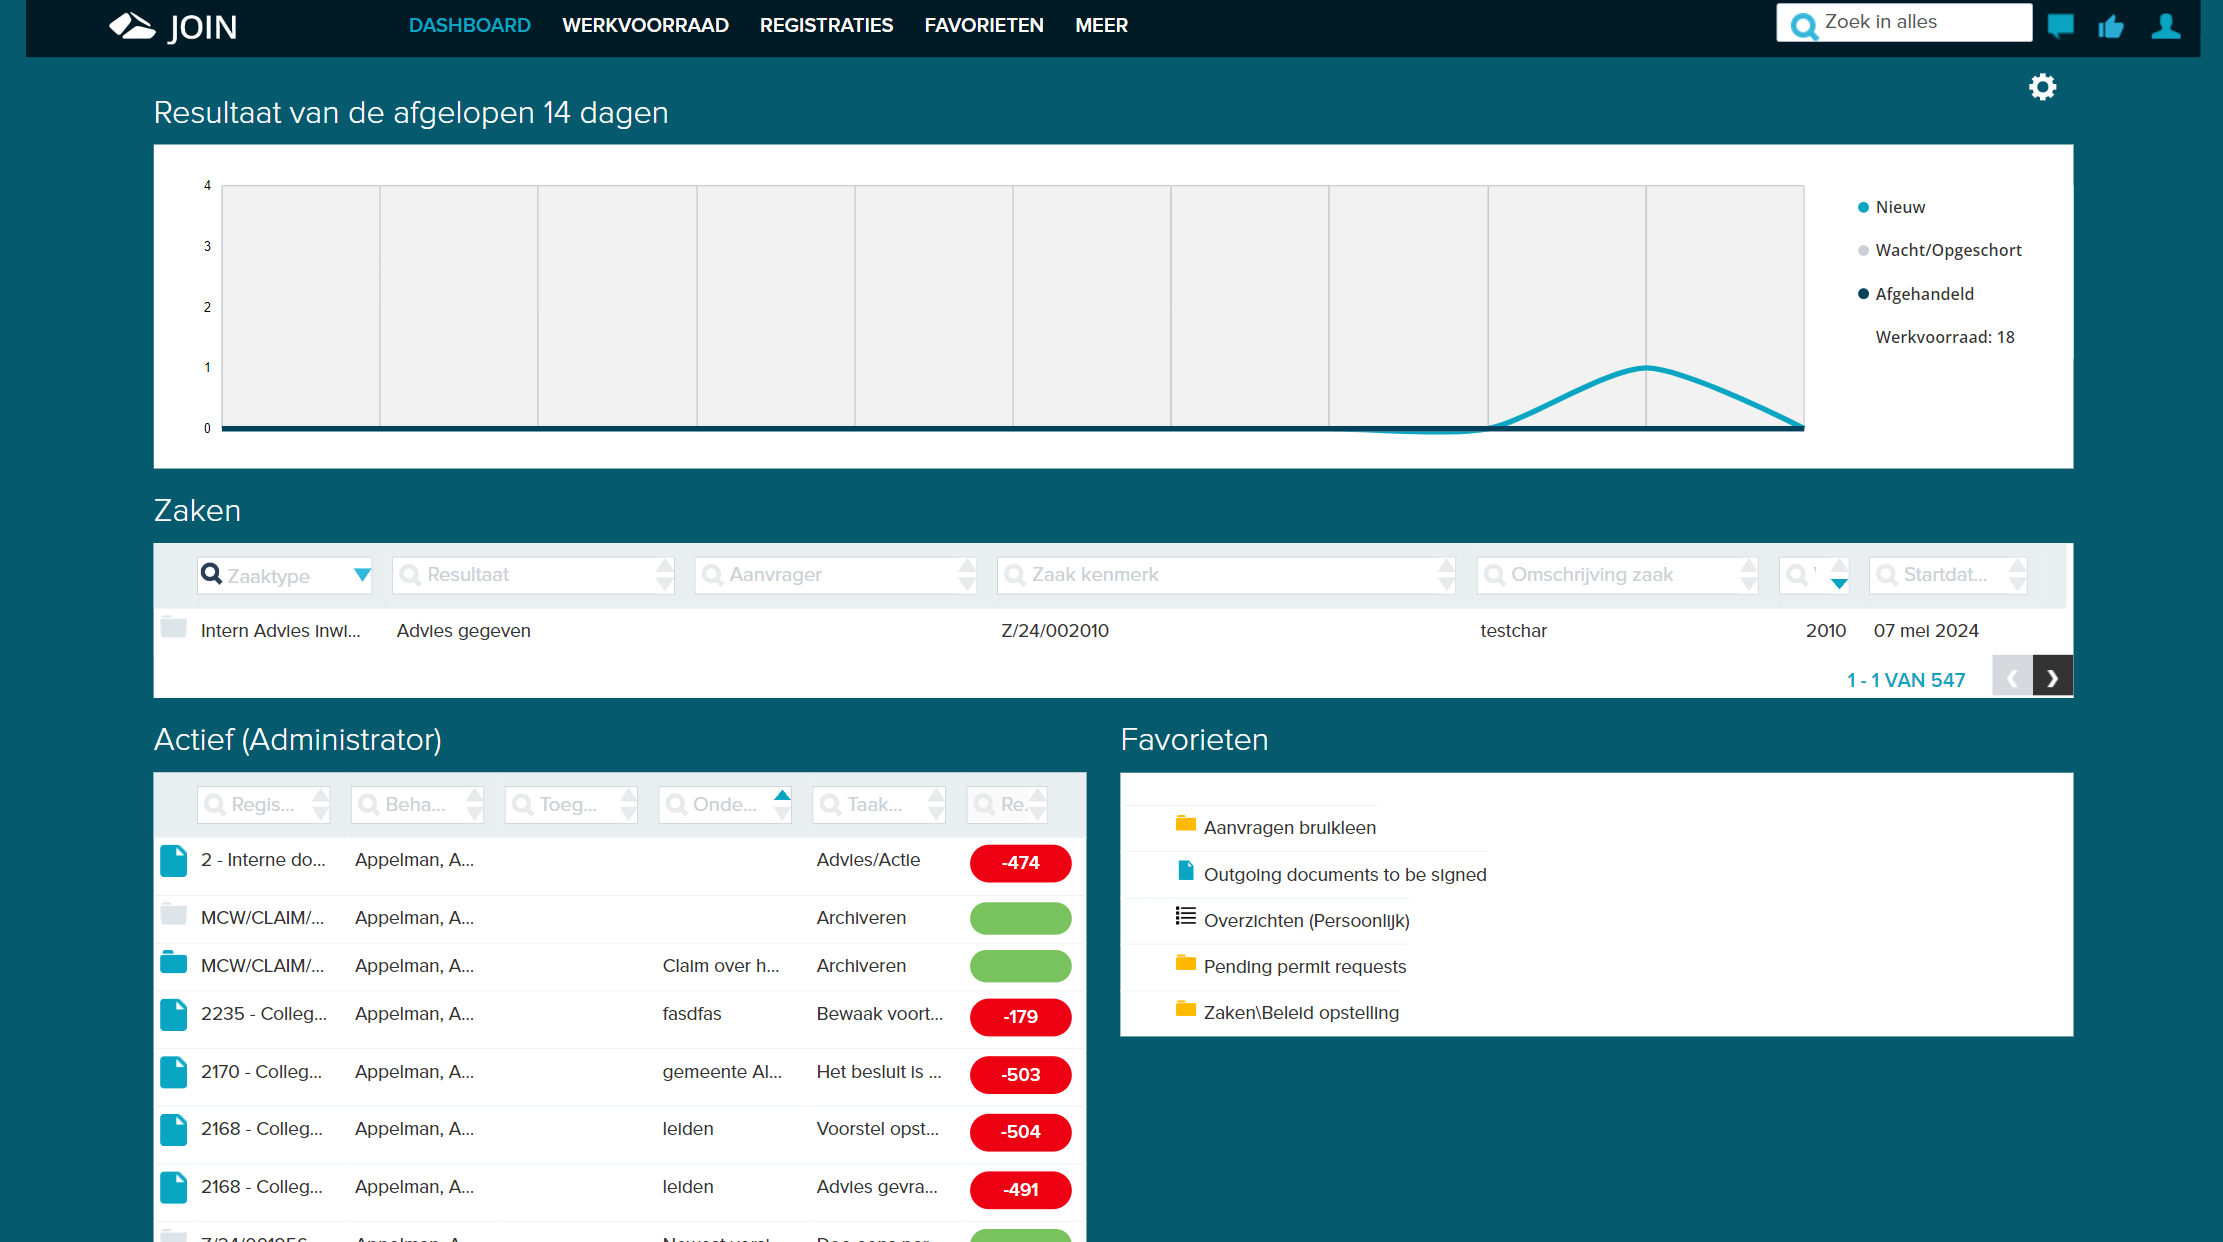Click the search magnifier in Zoek in alles
Image resolution: width=2223 pixels, height=1242 pixels.
coord(1803,25)
